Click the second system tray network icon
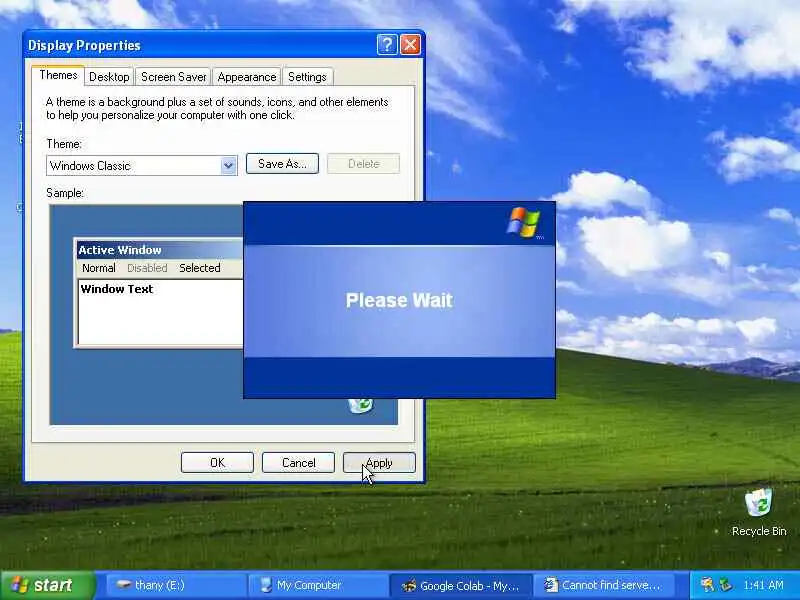Viewport: 800px width, 600px height. (726, 585)
